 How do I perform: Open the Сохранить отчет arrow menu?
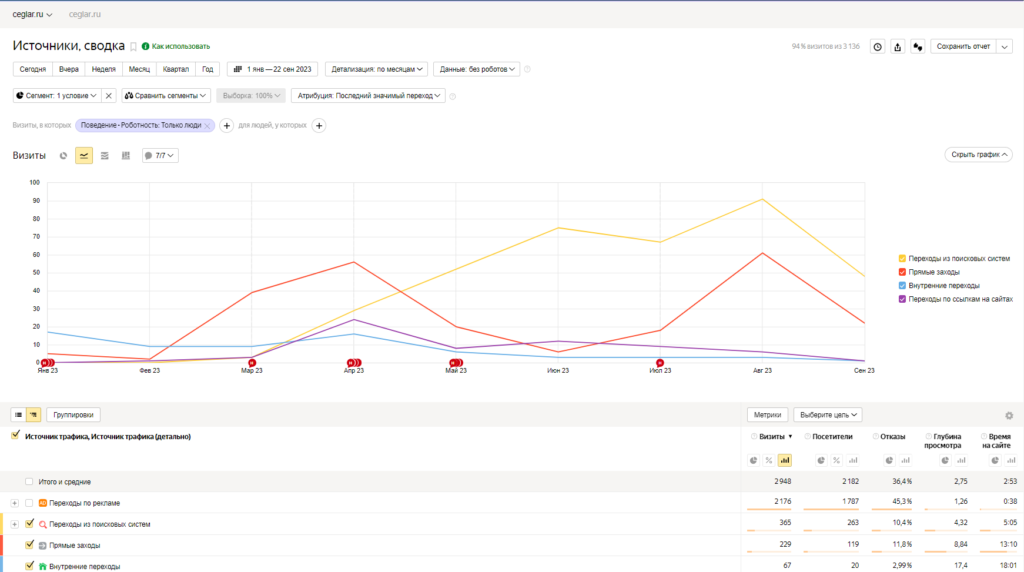click(x=1005, y=47)
